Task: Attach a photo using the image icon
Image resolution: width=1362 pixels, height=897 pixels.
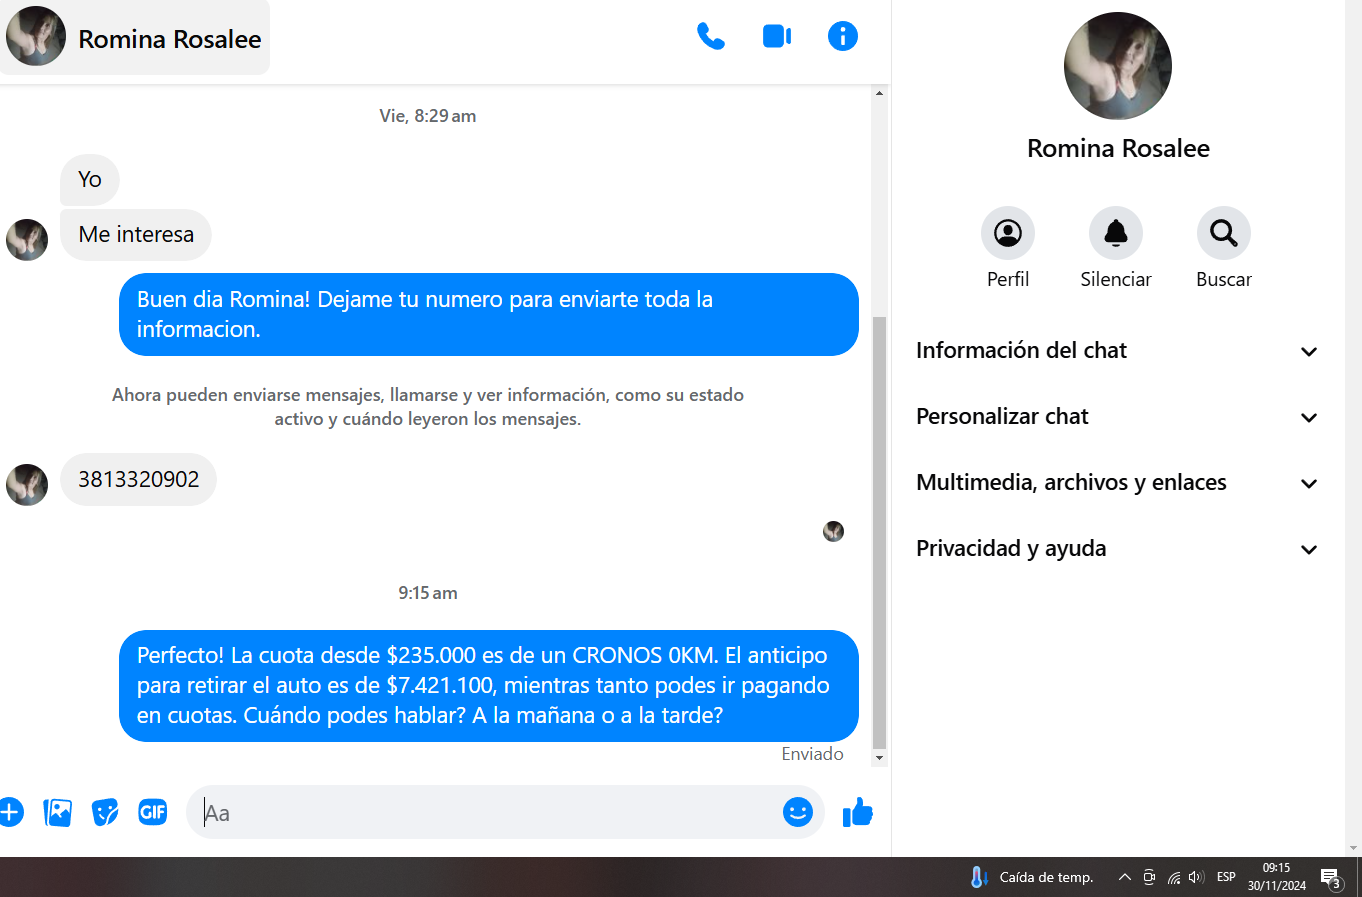Action: point(58,812)
